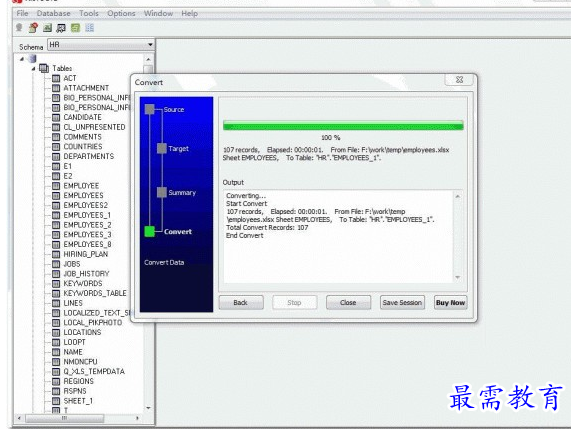Screen dimensions: 571x429
Task: Select the CL_UNPRESENTED table
Action: click(94, 127)
